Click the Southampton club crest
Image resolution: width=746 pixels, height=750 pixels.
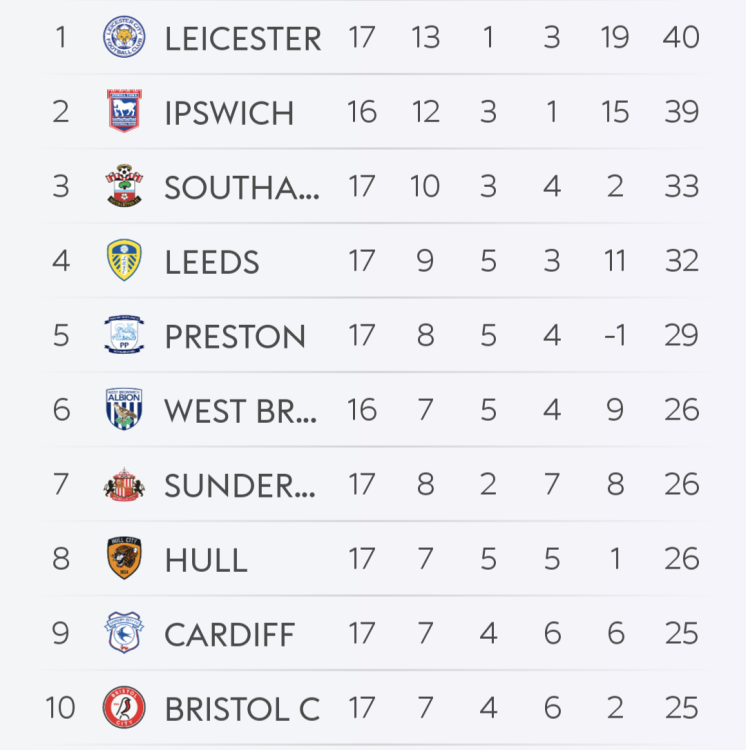[x=124, y=187]
